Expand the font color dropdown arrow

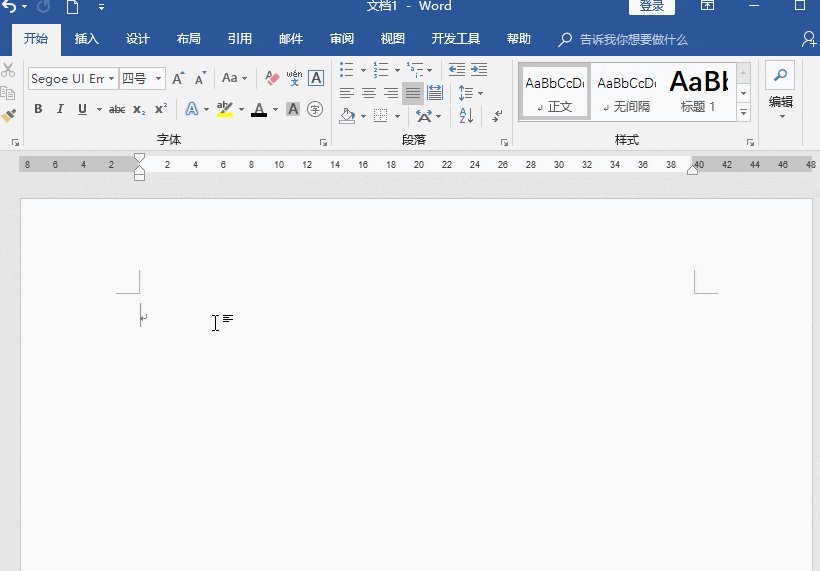click(x=276, y=109)
